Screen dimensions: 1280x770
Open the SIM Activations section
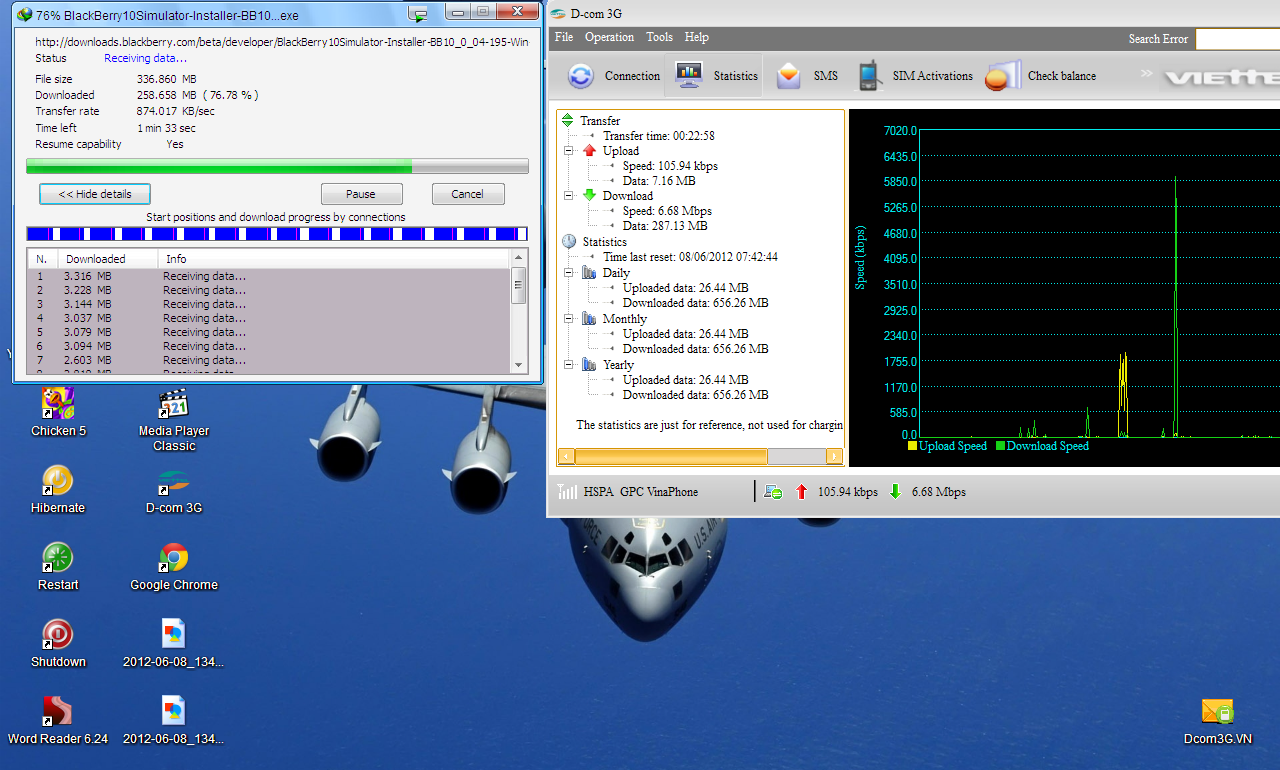[914, 76]
